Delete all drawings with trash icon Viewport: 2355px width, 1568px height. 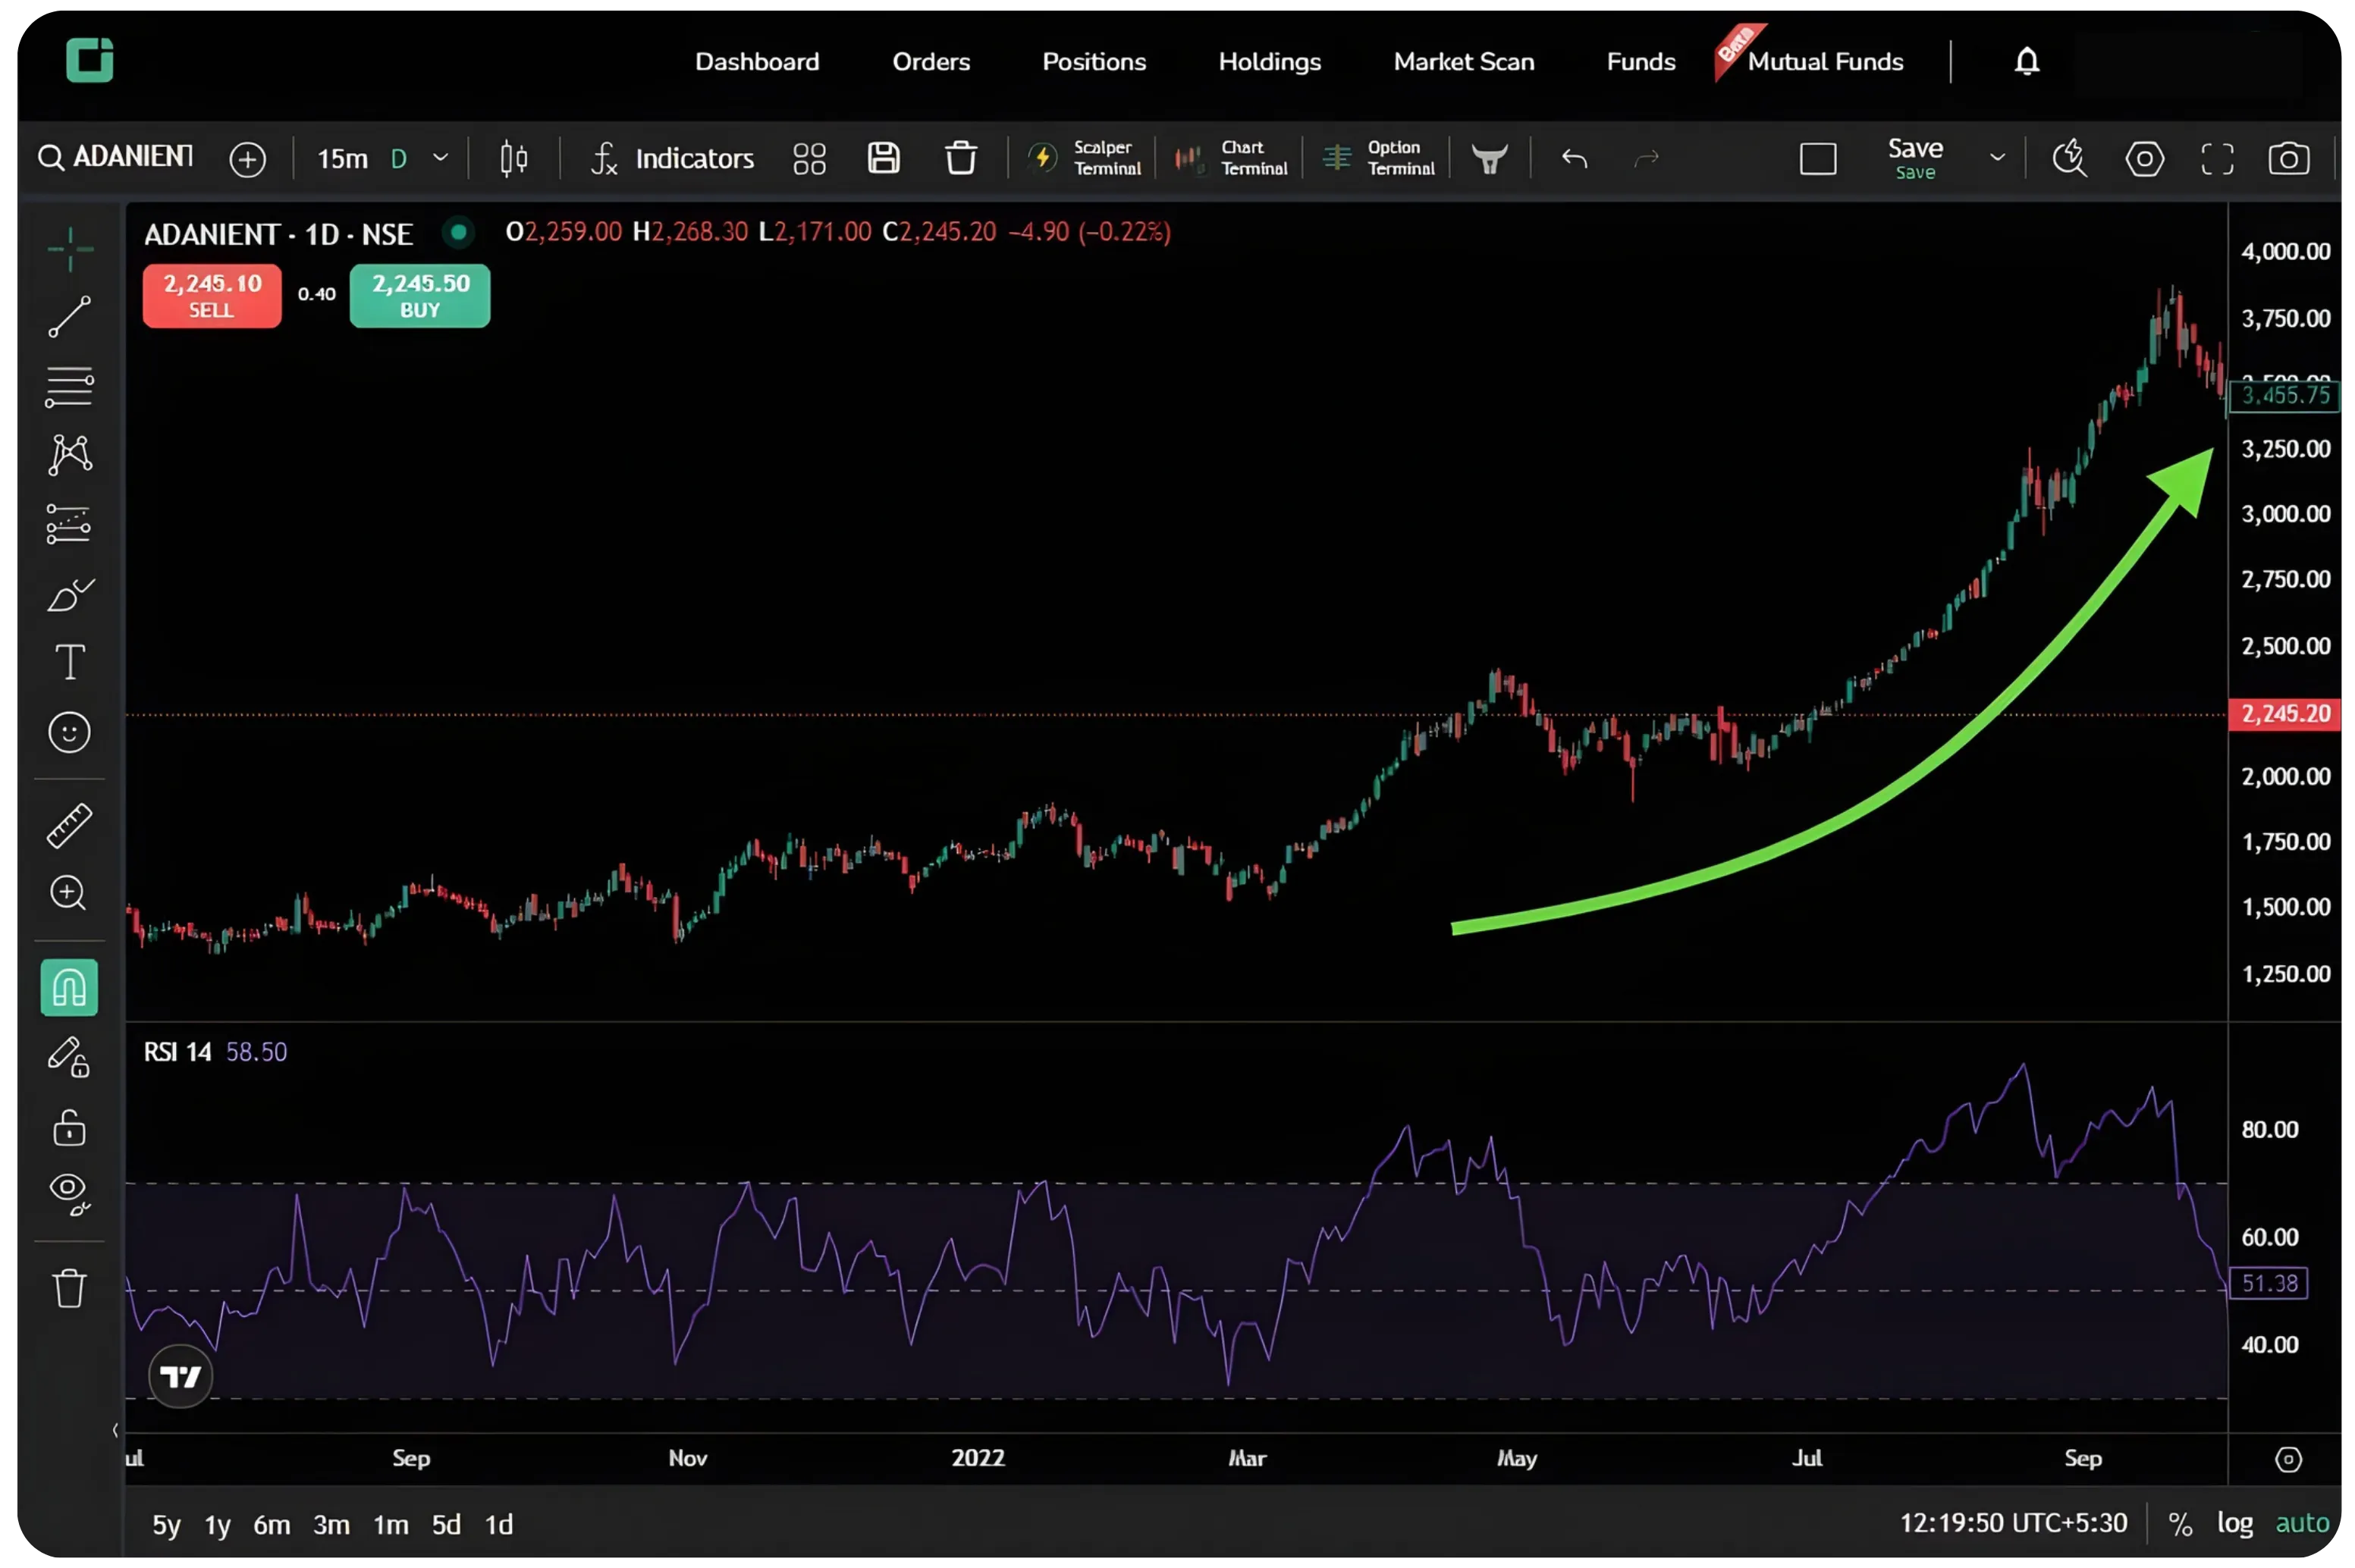pyautogui.click(x=68, y=1288)
